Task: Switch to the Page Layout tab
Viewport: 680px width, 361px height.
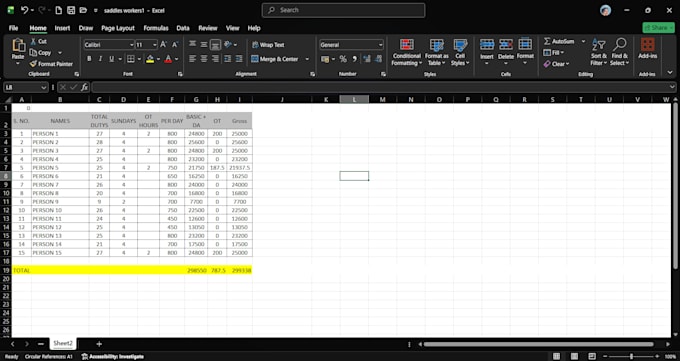Action: (118, 28)
